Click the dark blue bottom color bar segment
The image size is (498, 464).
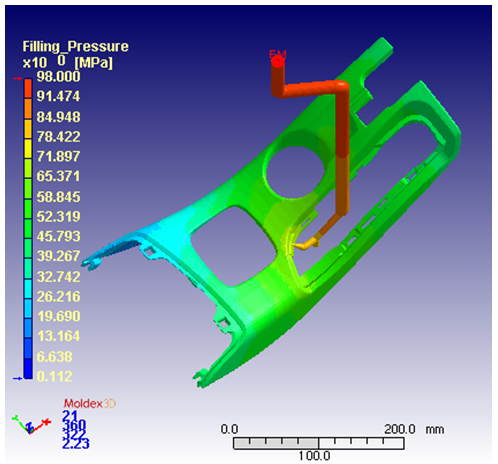coord(28,369)
